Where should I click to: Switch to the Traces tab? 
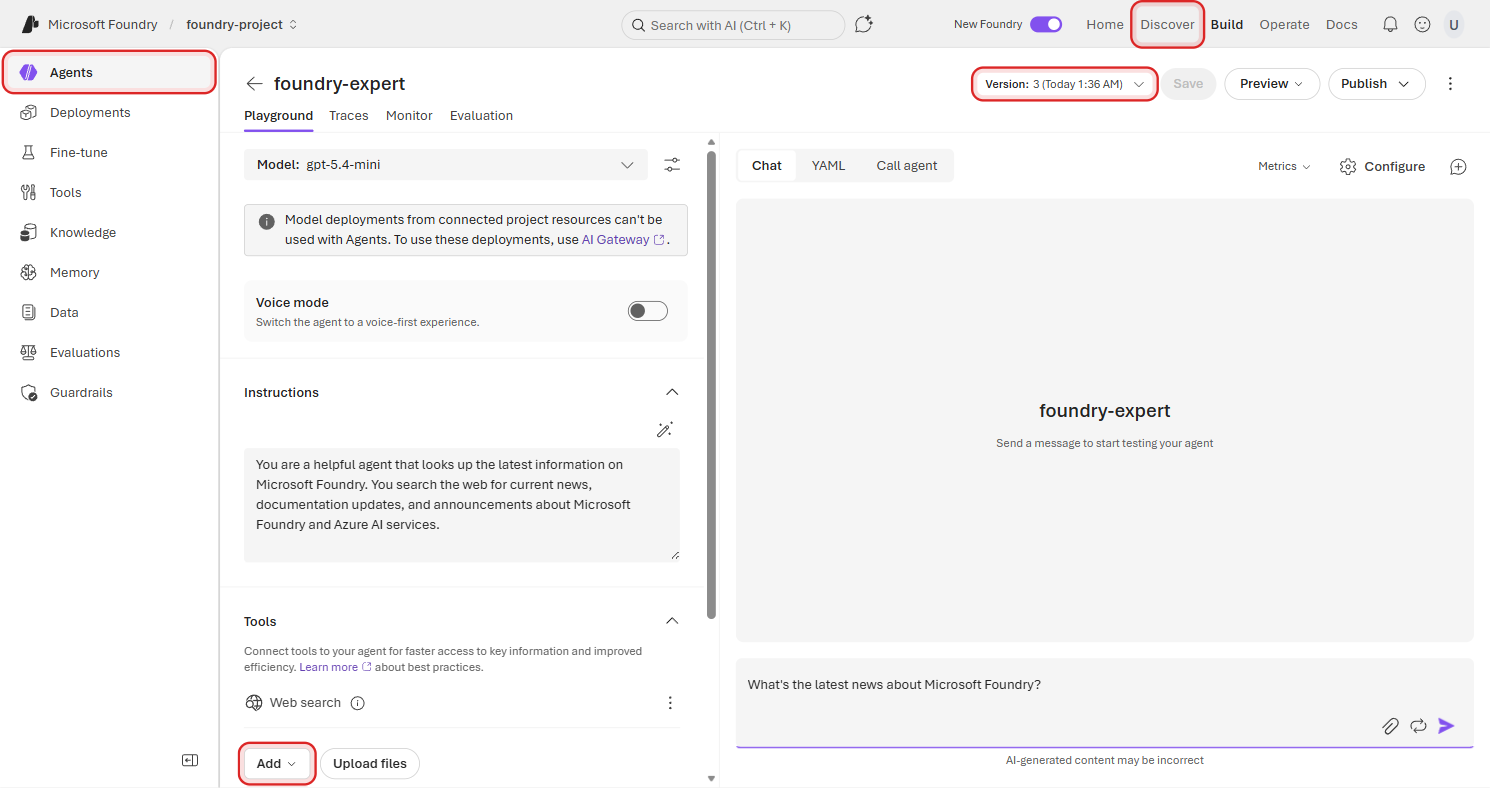coord(349,116)
